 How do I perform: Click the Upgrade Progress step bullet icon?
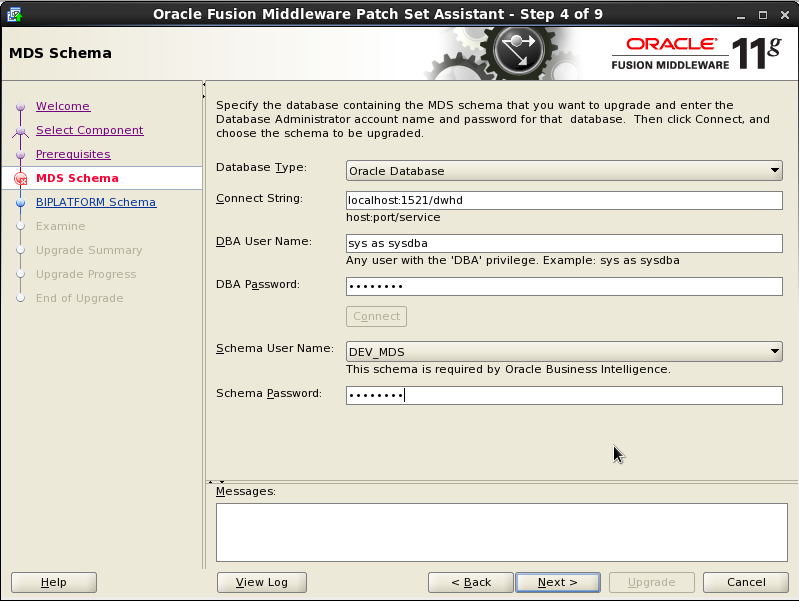coord(20,274)
